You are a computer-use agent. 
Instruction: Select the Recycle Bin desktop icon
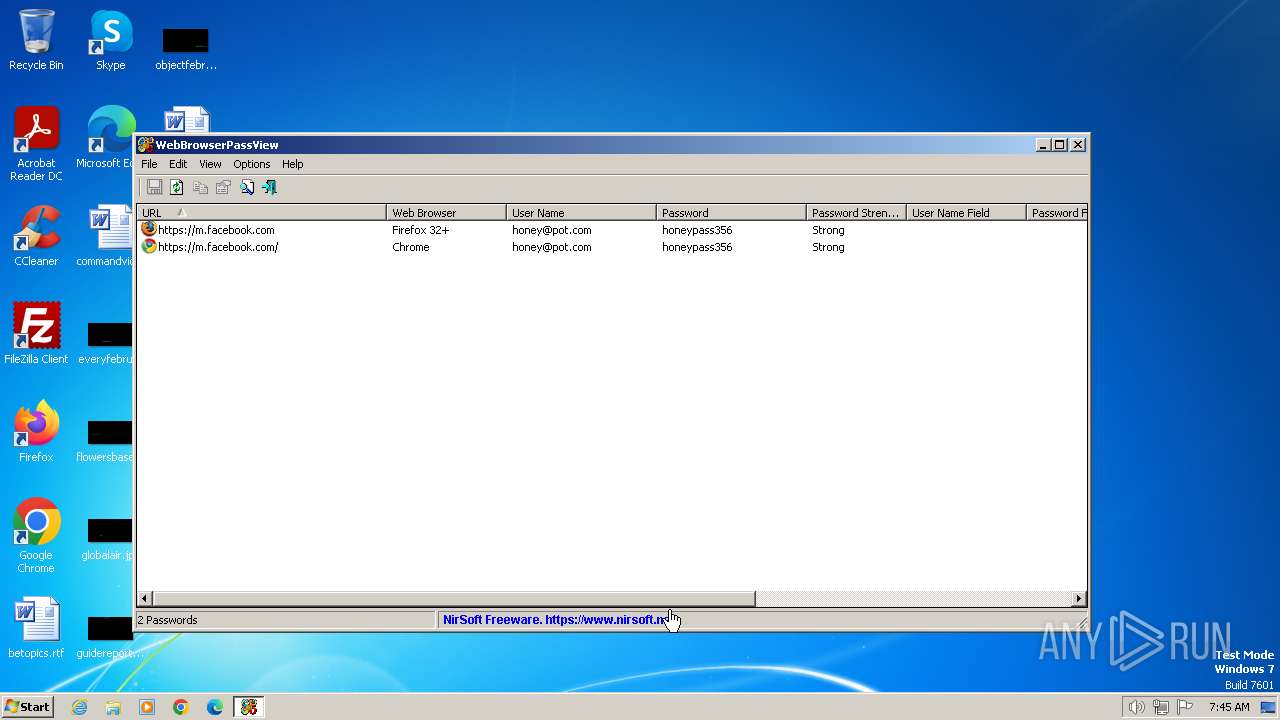pos(36,40)
